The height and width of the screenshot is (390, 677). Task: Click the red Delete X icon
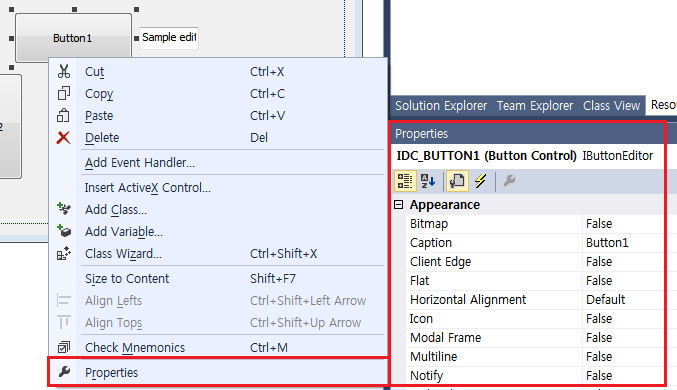pos(63,138)
